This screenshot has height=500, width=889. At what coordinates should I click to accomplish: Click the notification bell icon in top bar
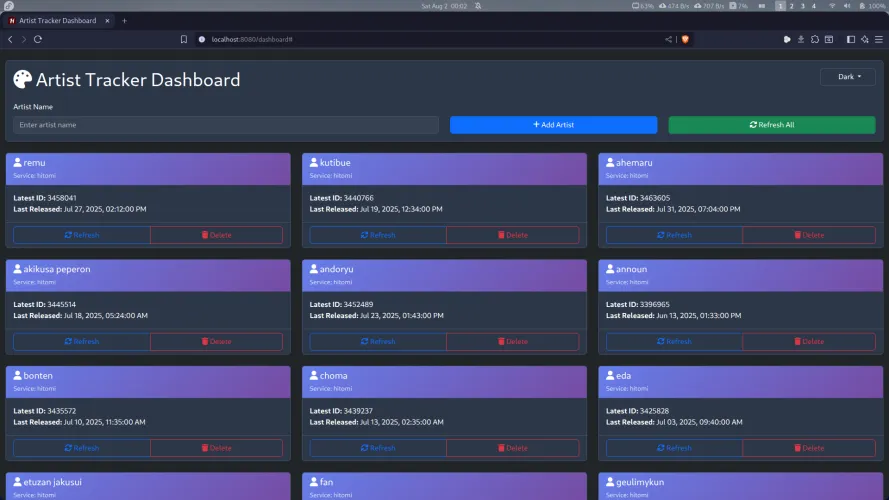(478, 6)
